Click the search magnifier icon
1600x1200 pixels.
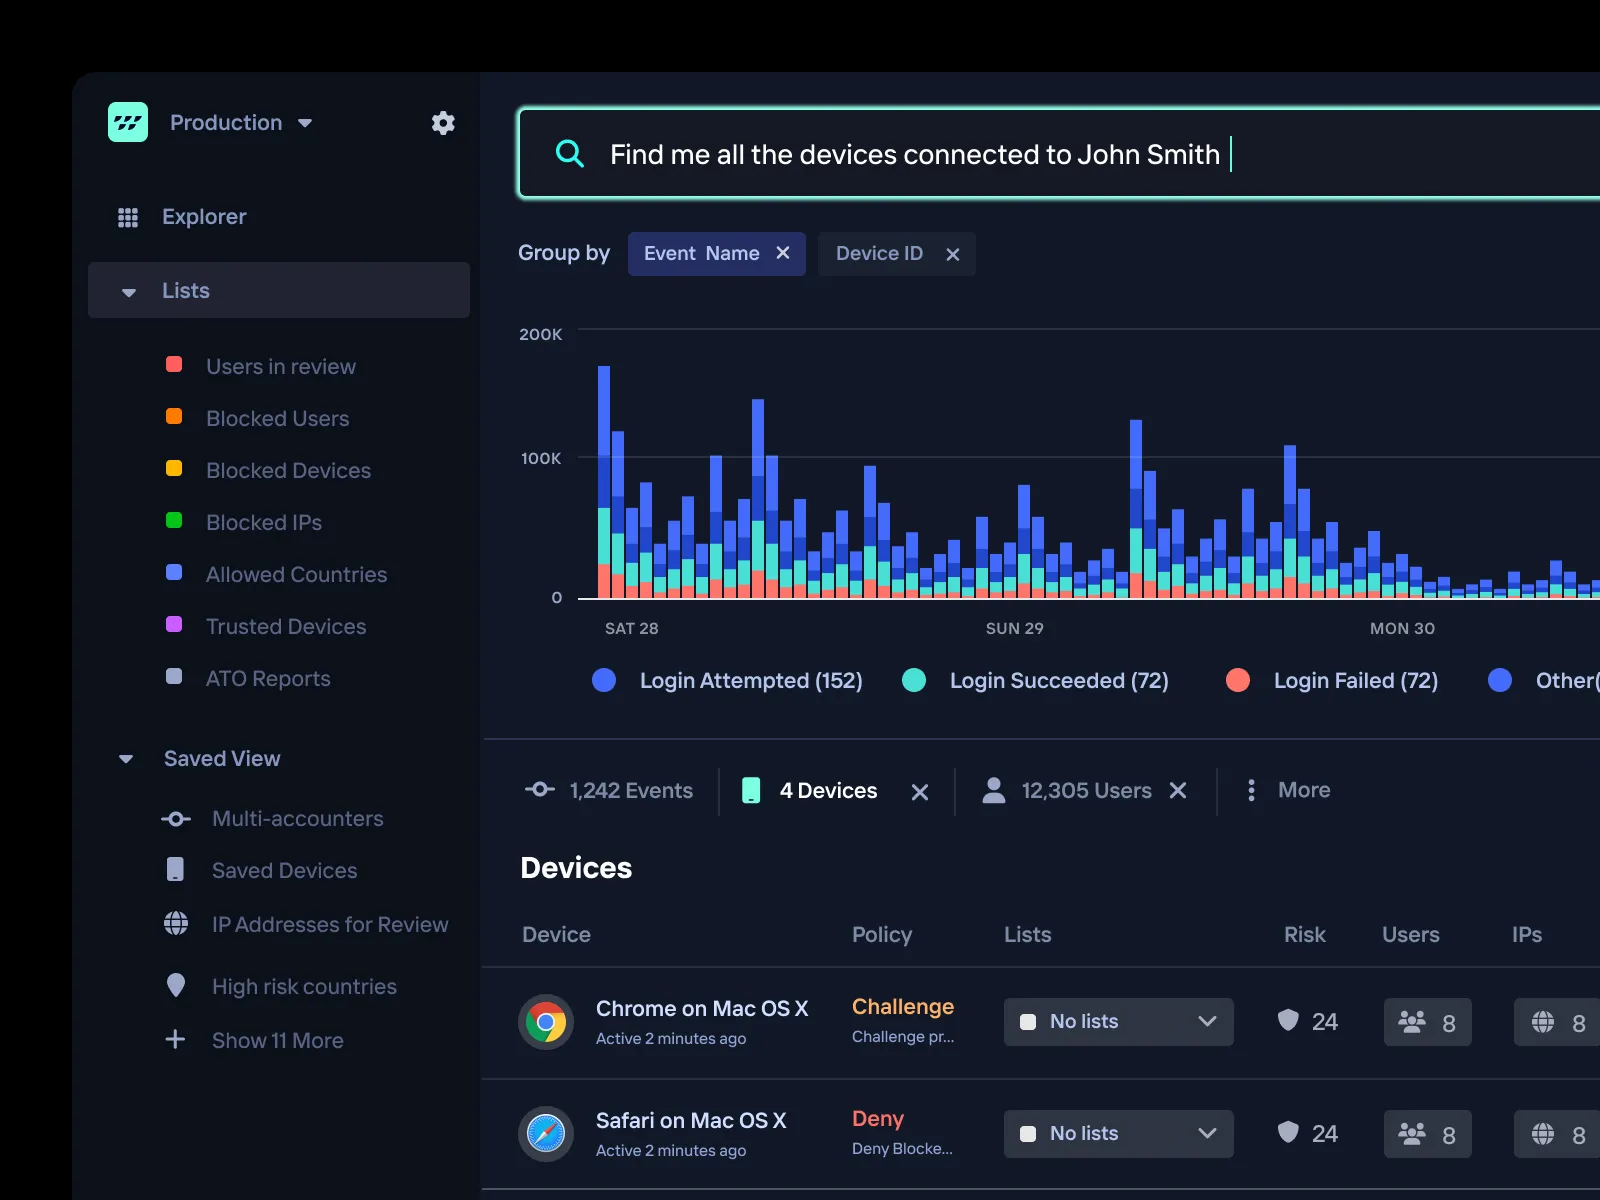[x=569, y=154]
